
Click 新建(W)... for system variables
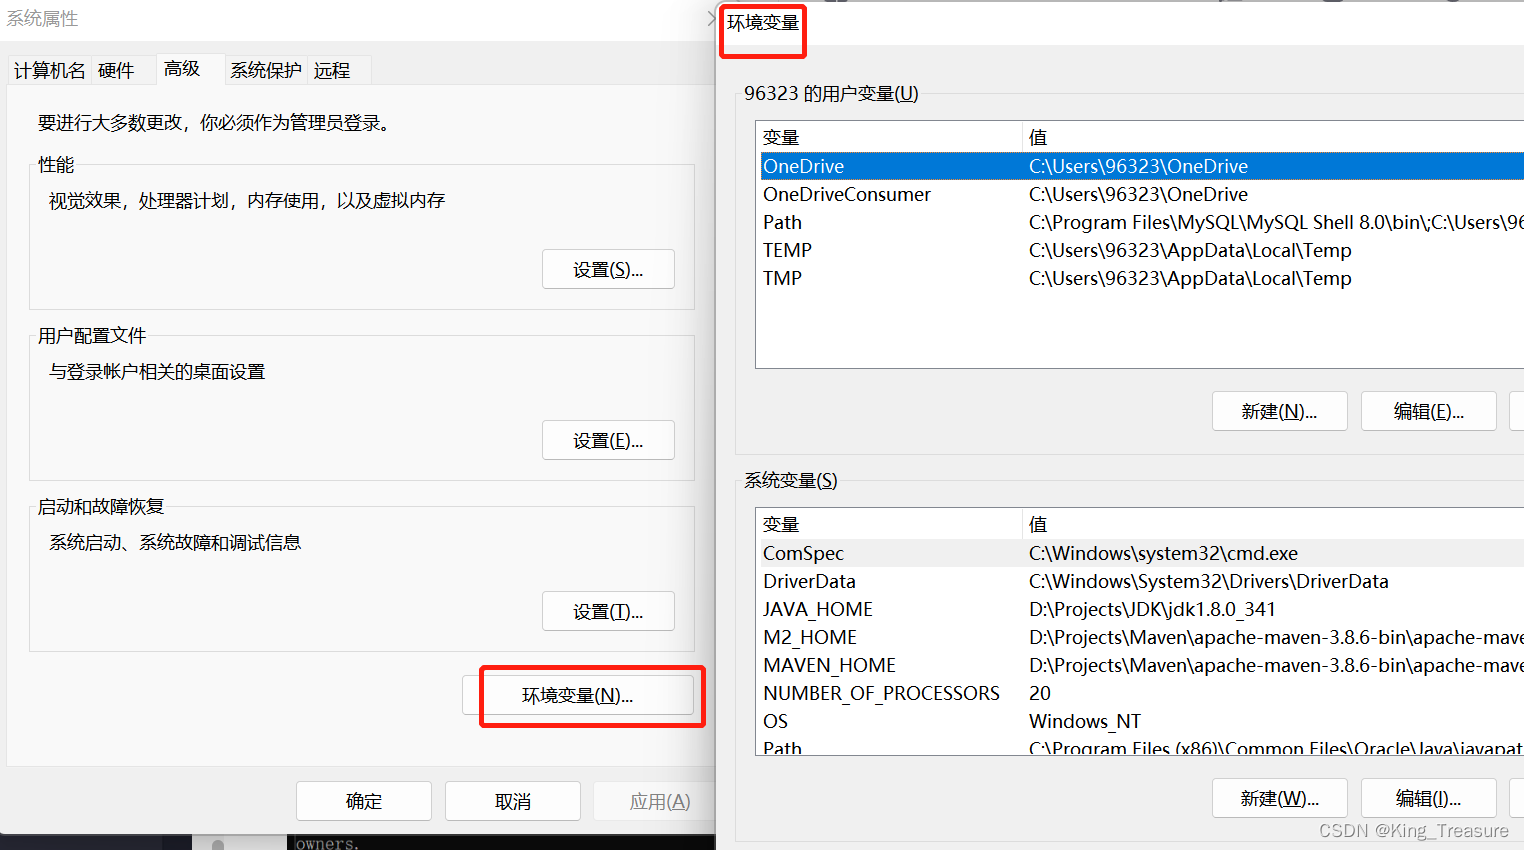coord(1279,798)
